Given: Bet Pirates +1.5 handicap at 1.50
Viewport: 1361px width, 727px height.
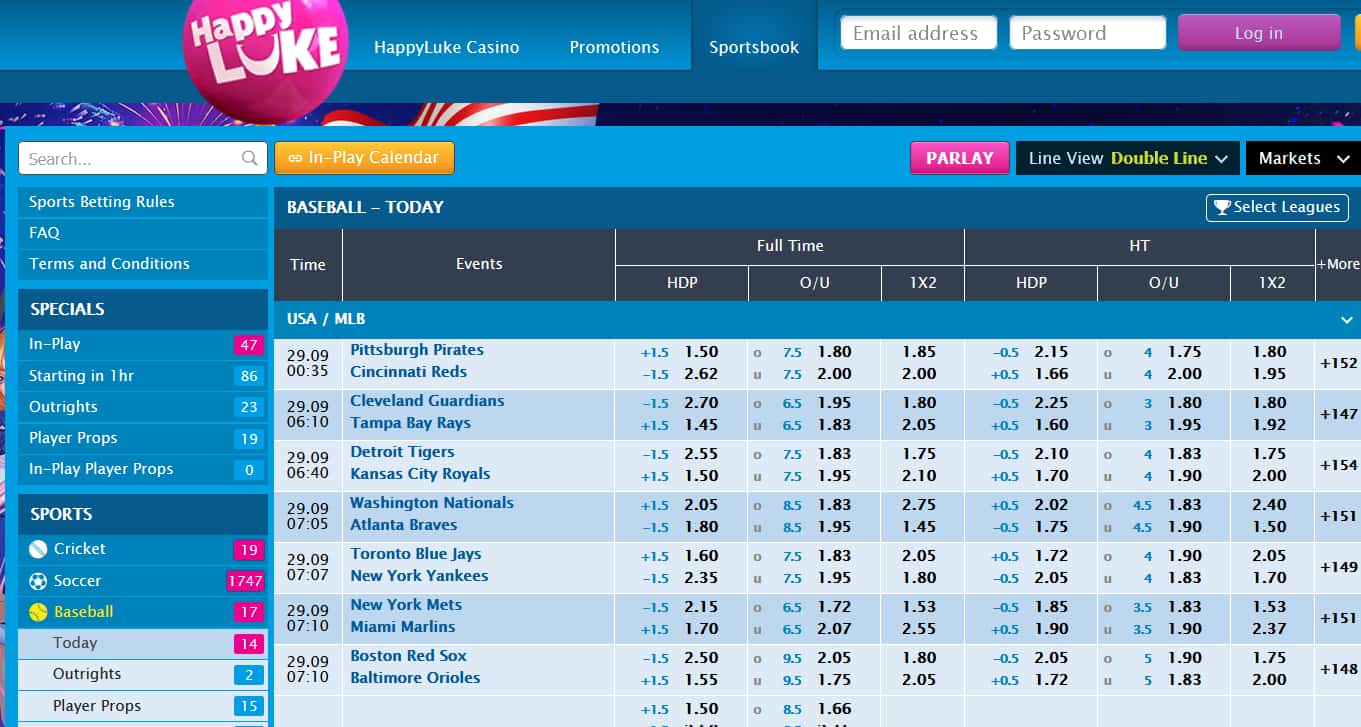Looking at the screenshot, I should point(701,352).
